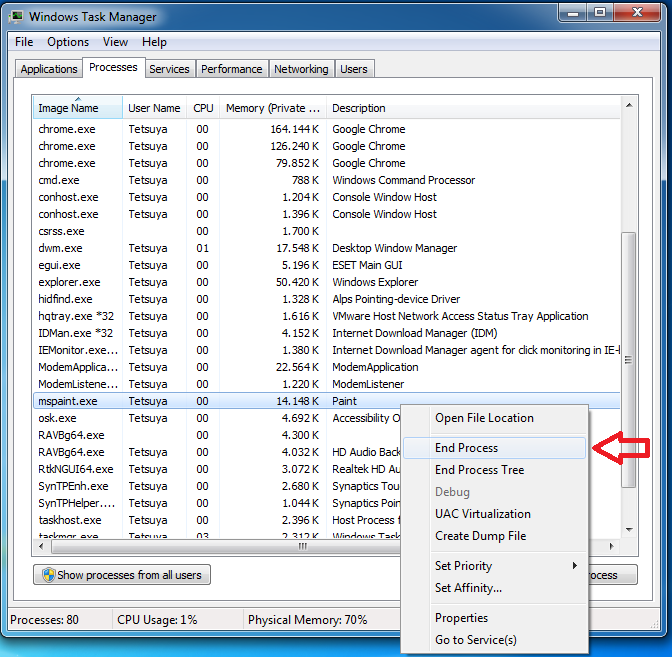The height and width of the screenshot is (657, 672).
Task: Click the horizontal scrollbar right arrow
Action: 612,546
